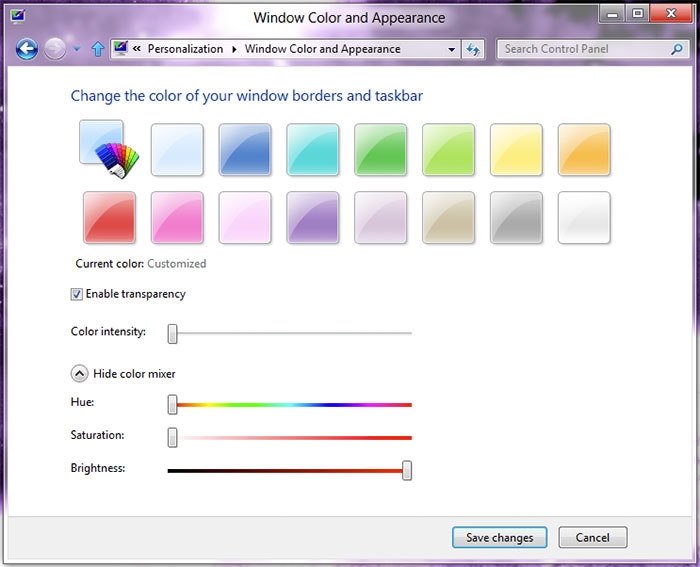This screenshot has height=567, width=700.
Task: Maximize the Window Color and Appearance window
Action: (638, 14)
